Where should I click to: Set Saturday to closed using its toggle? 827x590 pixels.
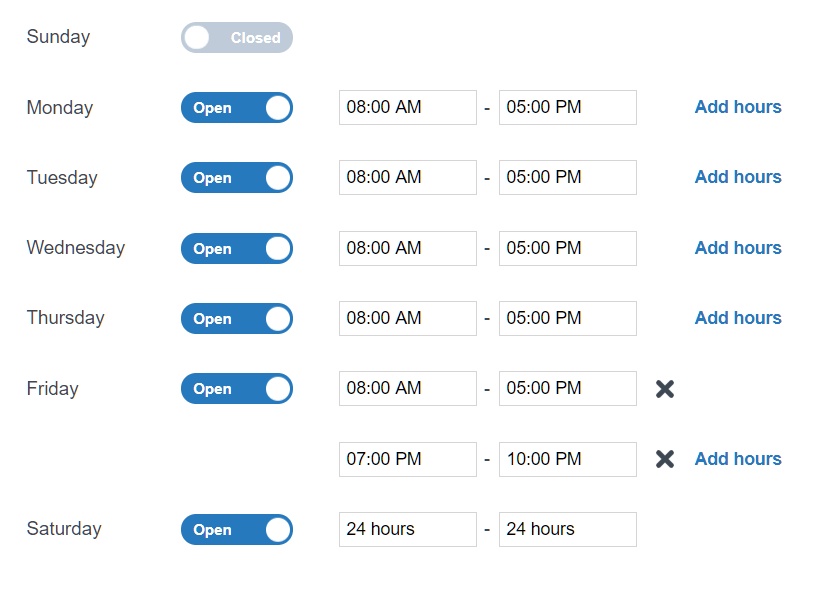236,529
